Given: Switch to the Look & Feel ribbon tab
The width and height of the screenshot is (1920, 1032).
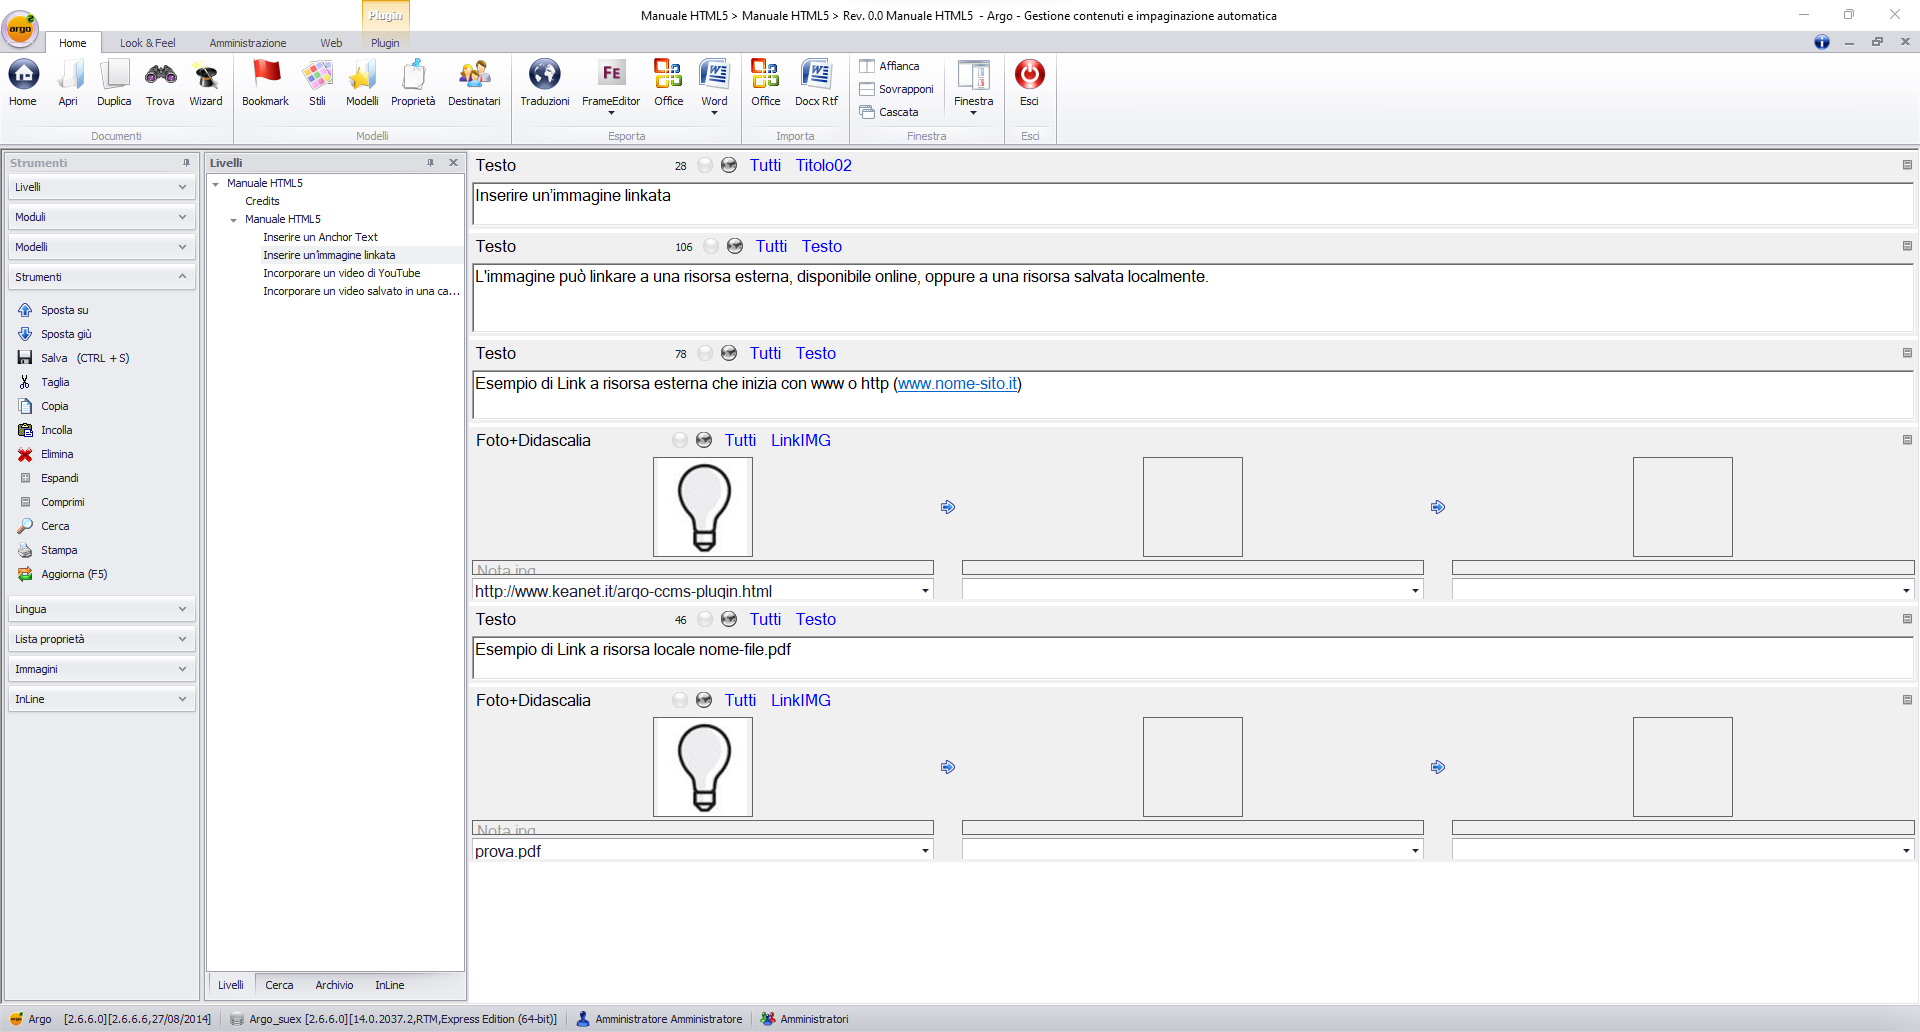Looking at the screenshot, I should [x=147, y=43].
